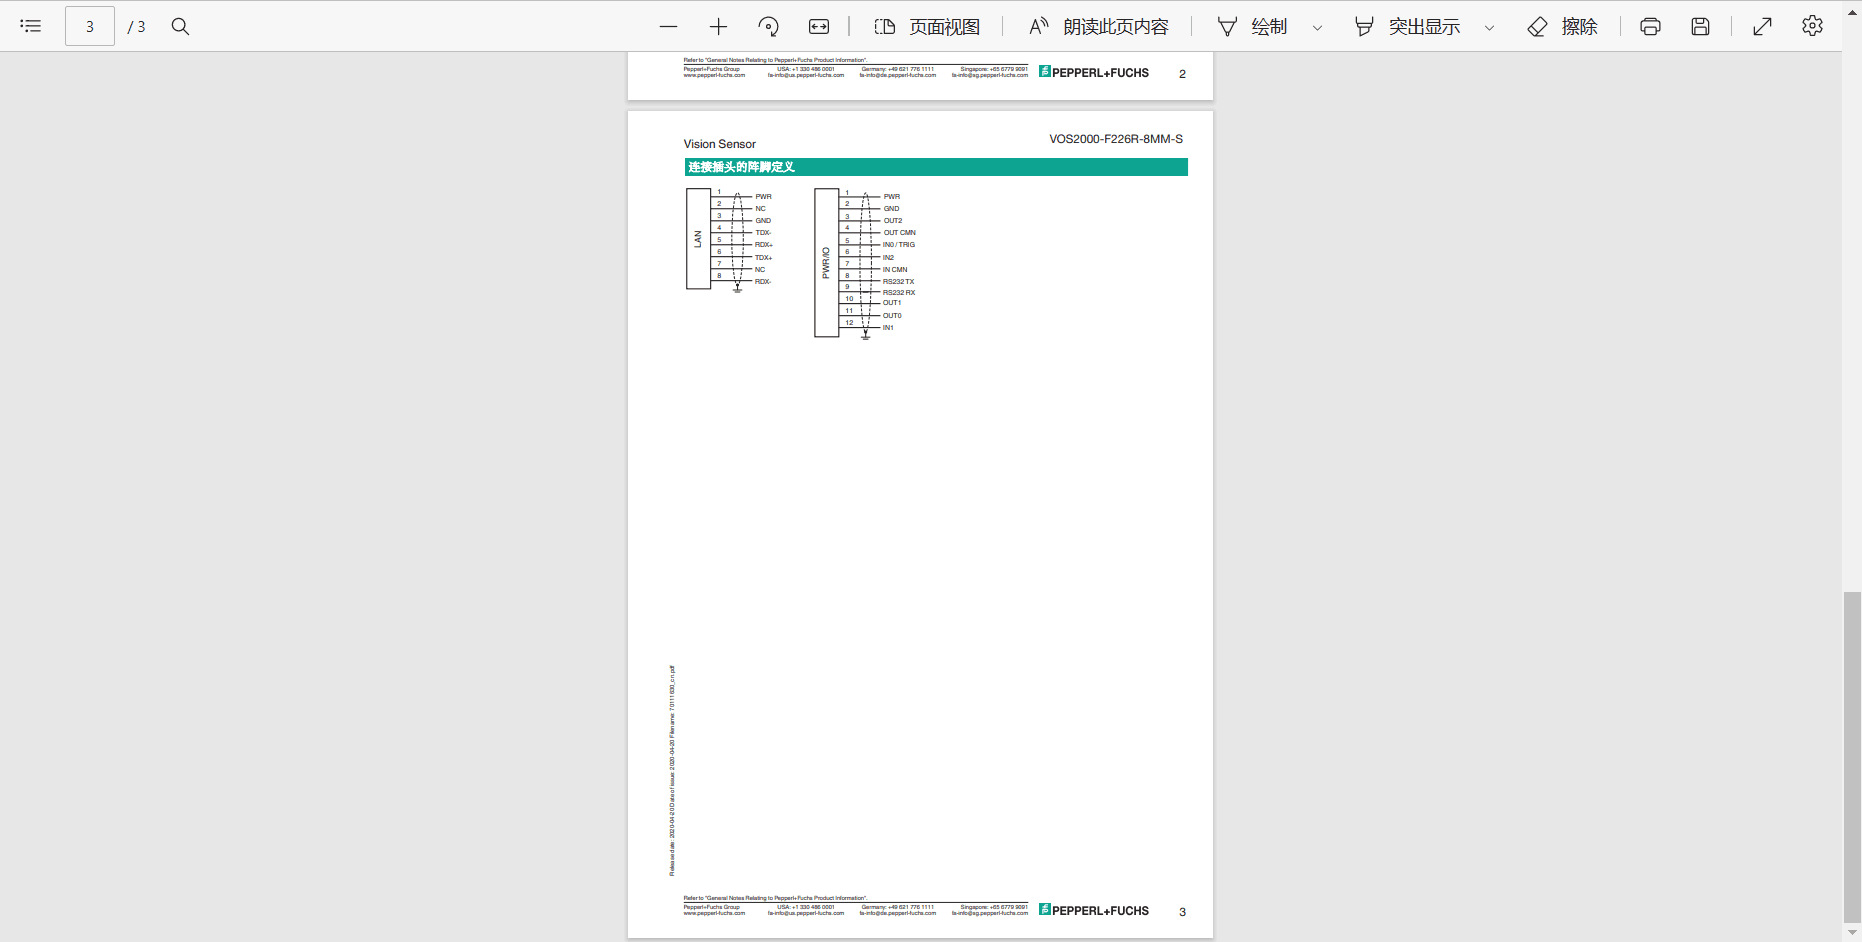This screenshot has height=942, width=1862.
Task: Click the OUT CMN pin label
Action: 899,233
